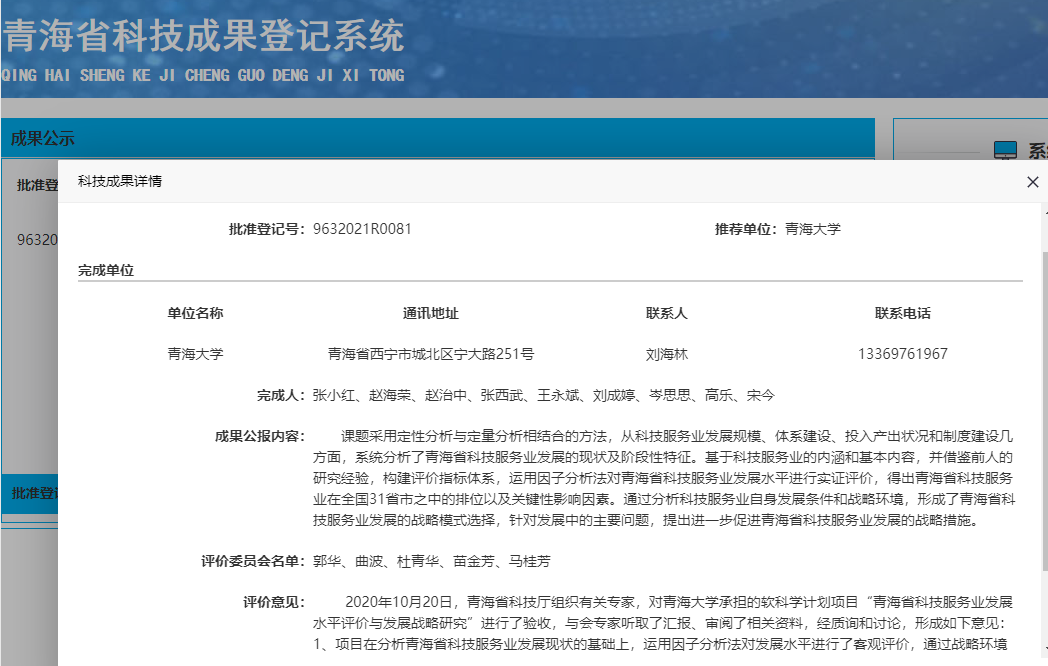
Task: Close the 科技成果详情 dialog
Action: point(1032,182)
